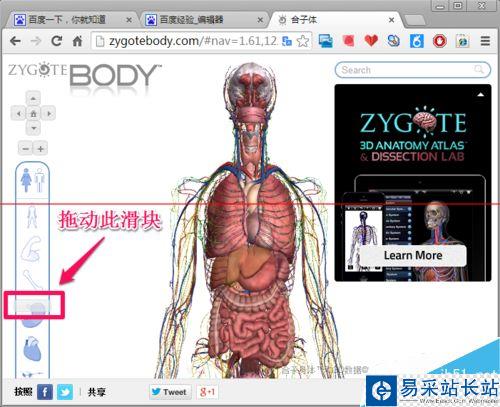Click the skin layer body icon
This screenshot has height=407, width=500.
pyautogui.click(x=32, y=217)
